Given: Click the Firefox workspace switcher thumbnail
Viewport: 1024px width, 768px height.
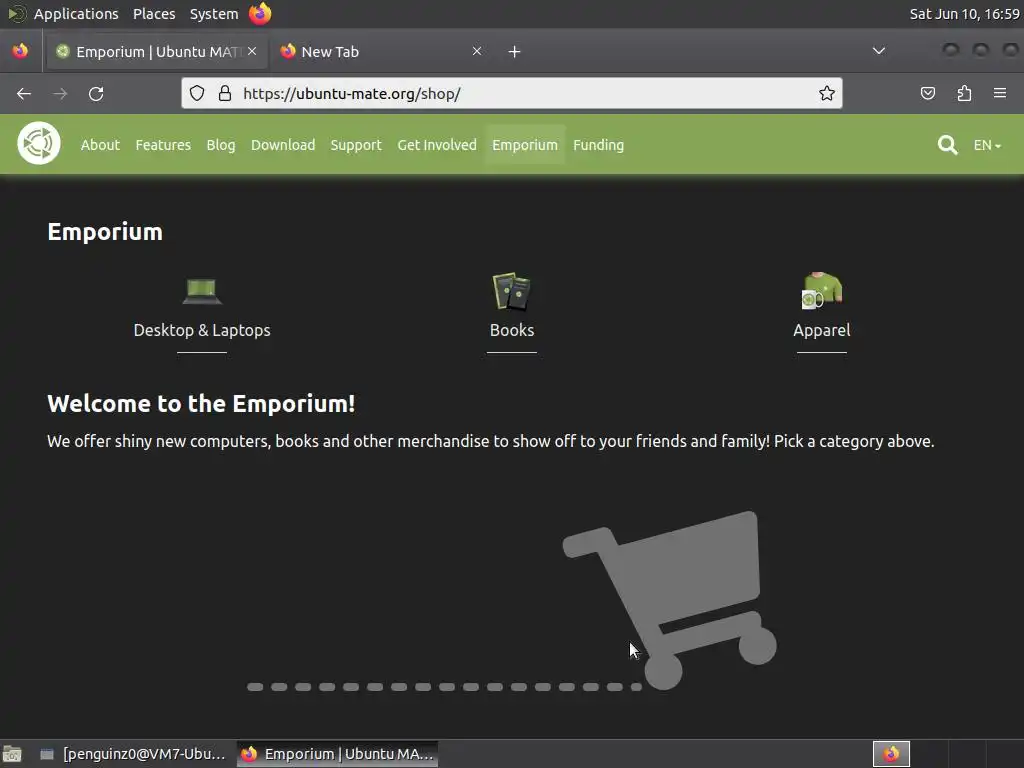Looking at the screenshot, I should tap(891, 754).
